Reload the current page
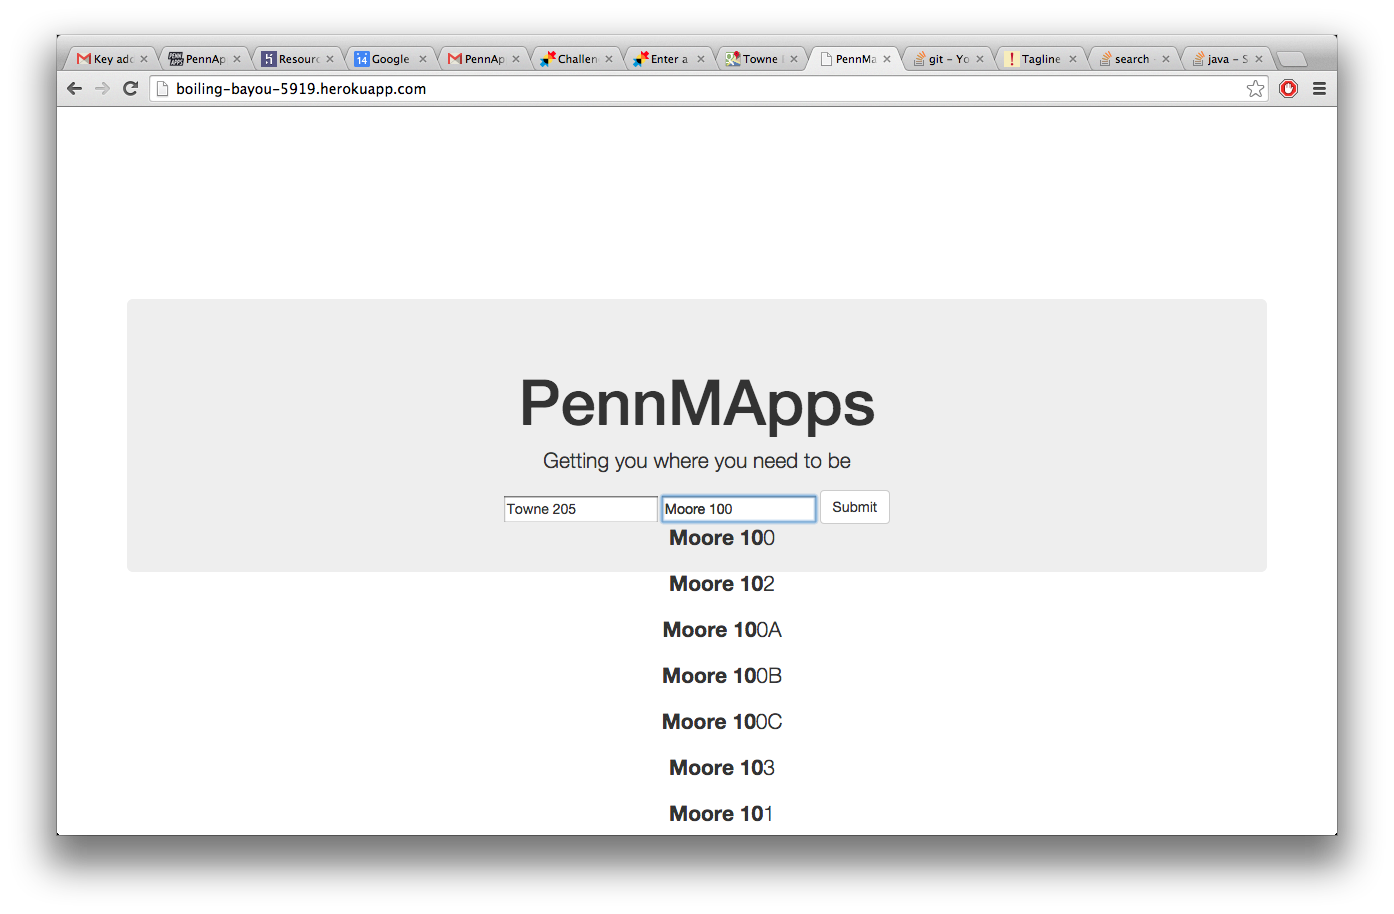This screenshot has width=1394, height=914. coord(130,89)
